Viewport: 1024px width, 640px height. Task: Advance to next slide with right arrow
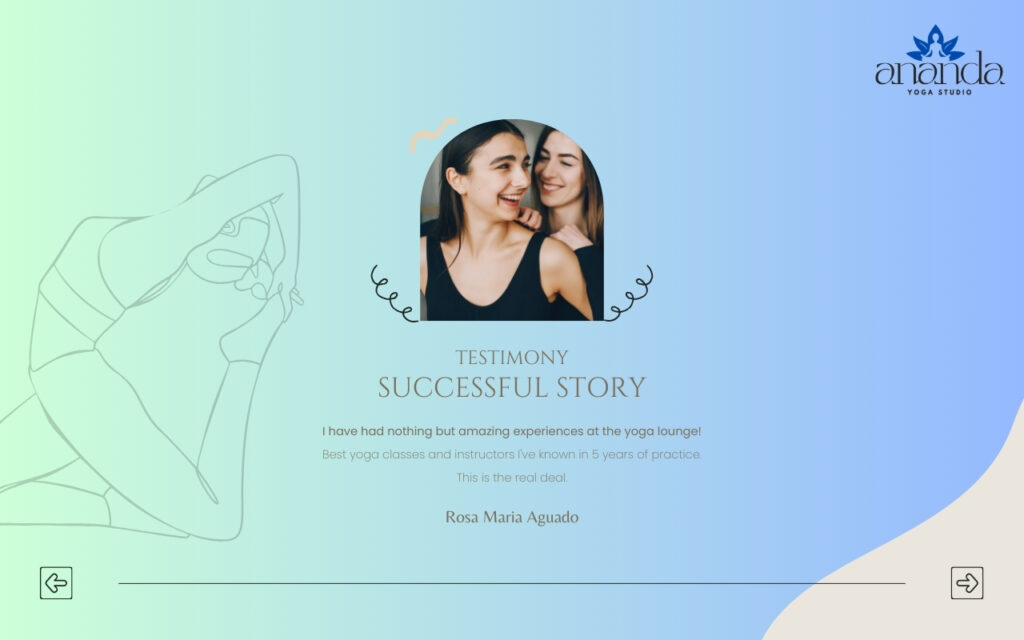pos(967,583)
